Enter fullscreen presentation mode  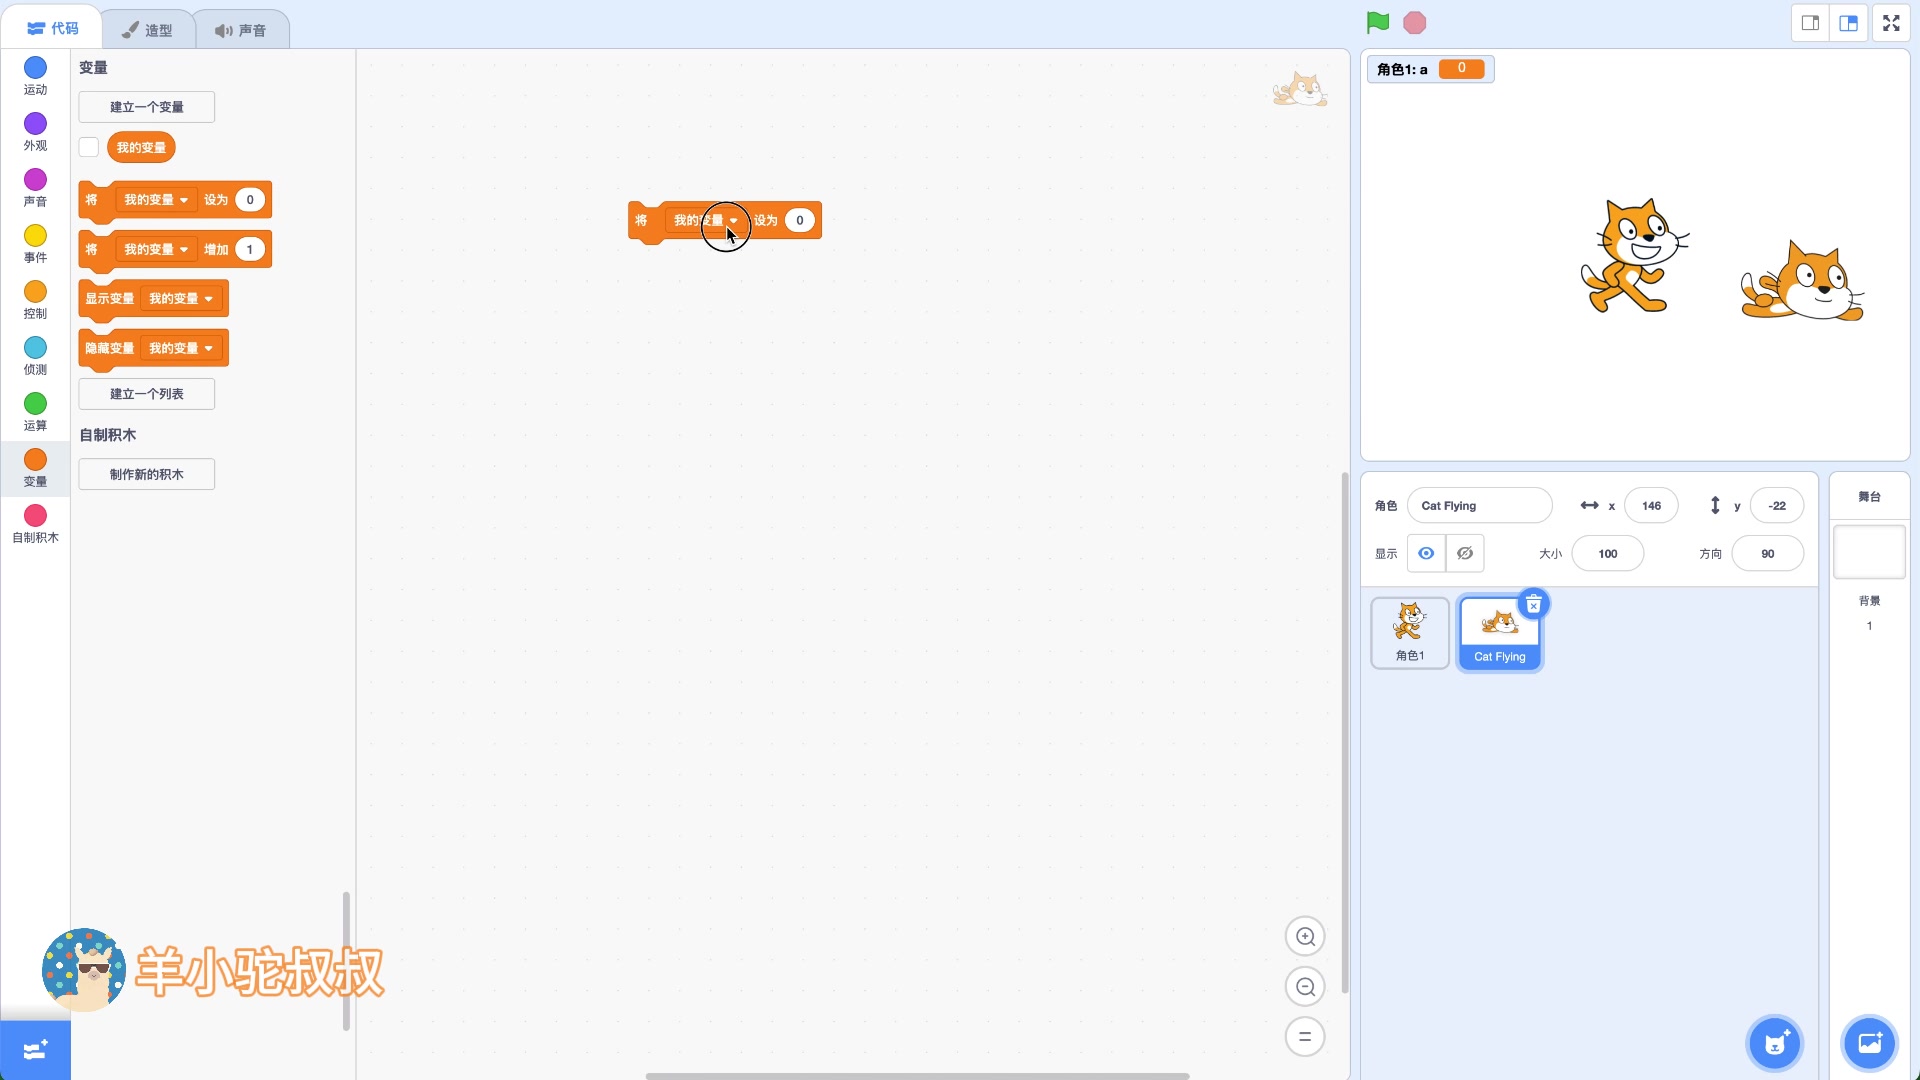[1890, 22]
